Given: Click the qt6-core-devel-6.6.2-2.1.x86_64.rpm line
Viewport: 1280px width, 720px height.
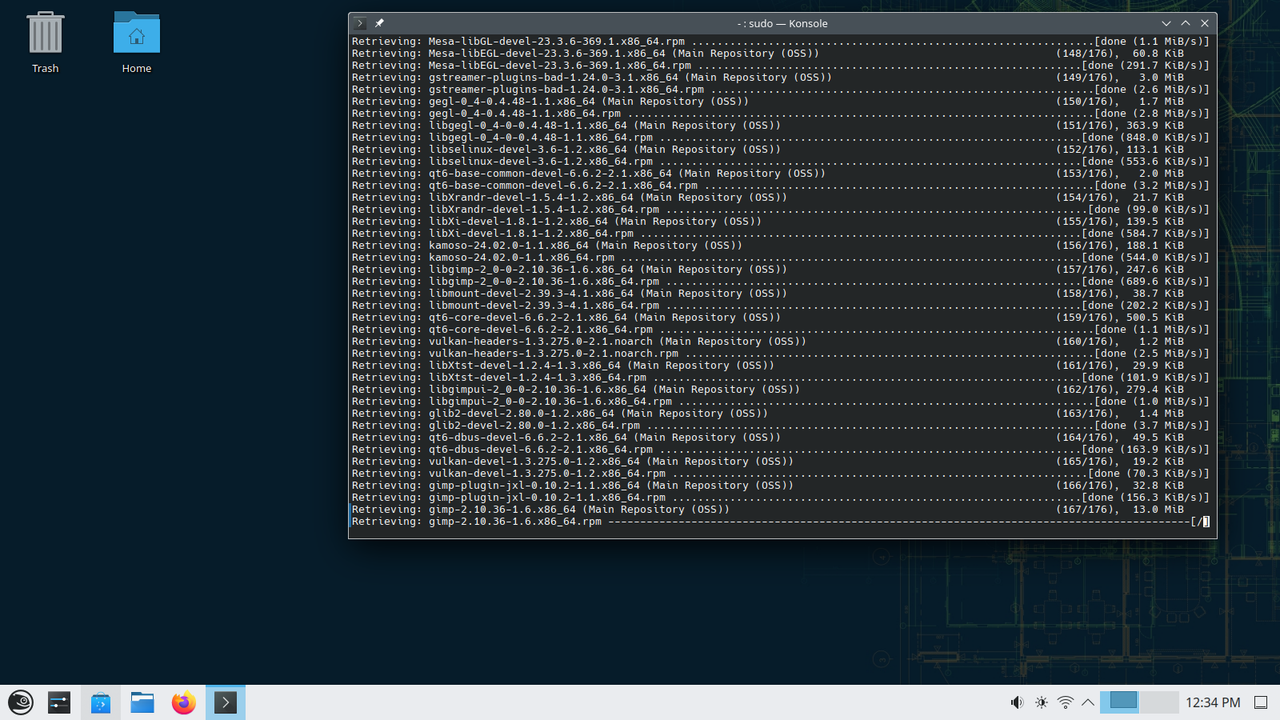Looking at the screenshot, I should [x=780, y=329].
